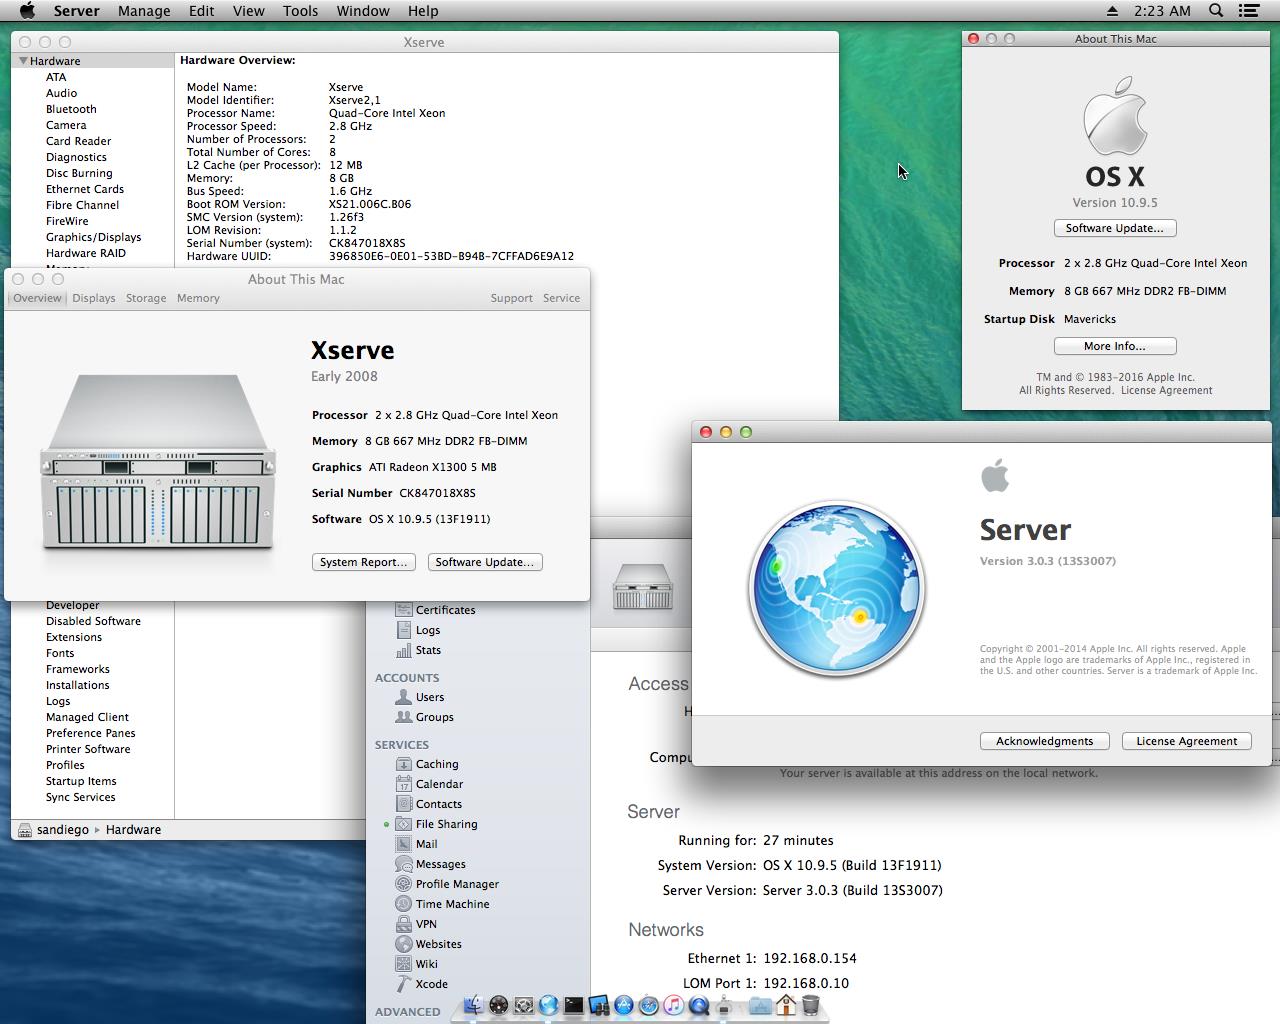Select Users under Accounts
The image size is (1280, 1024).
[420, 697]
